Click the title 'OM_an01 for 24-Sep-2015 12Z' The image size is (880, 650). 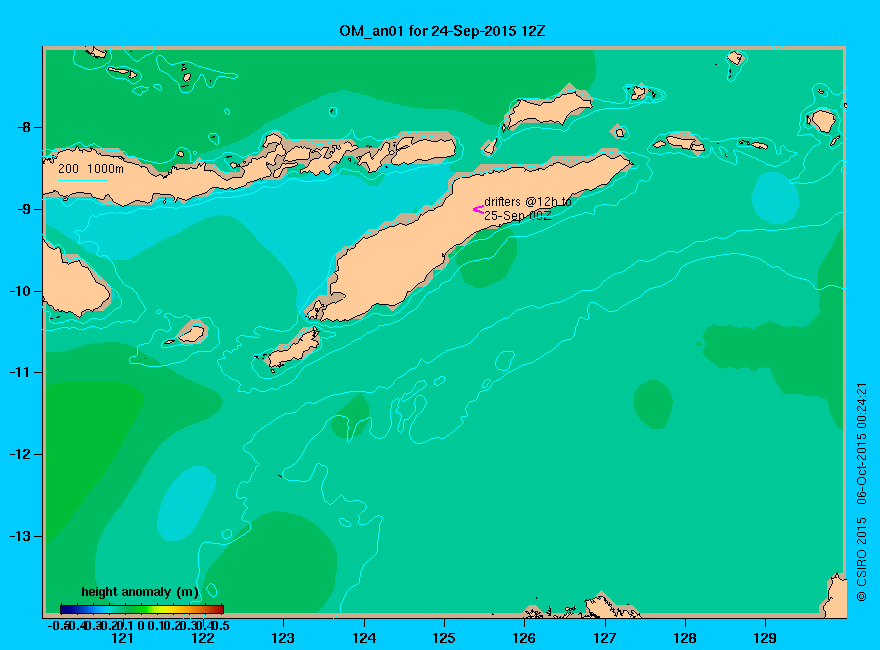(x=442, y=31)
